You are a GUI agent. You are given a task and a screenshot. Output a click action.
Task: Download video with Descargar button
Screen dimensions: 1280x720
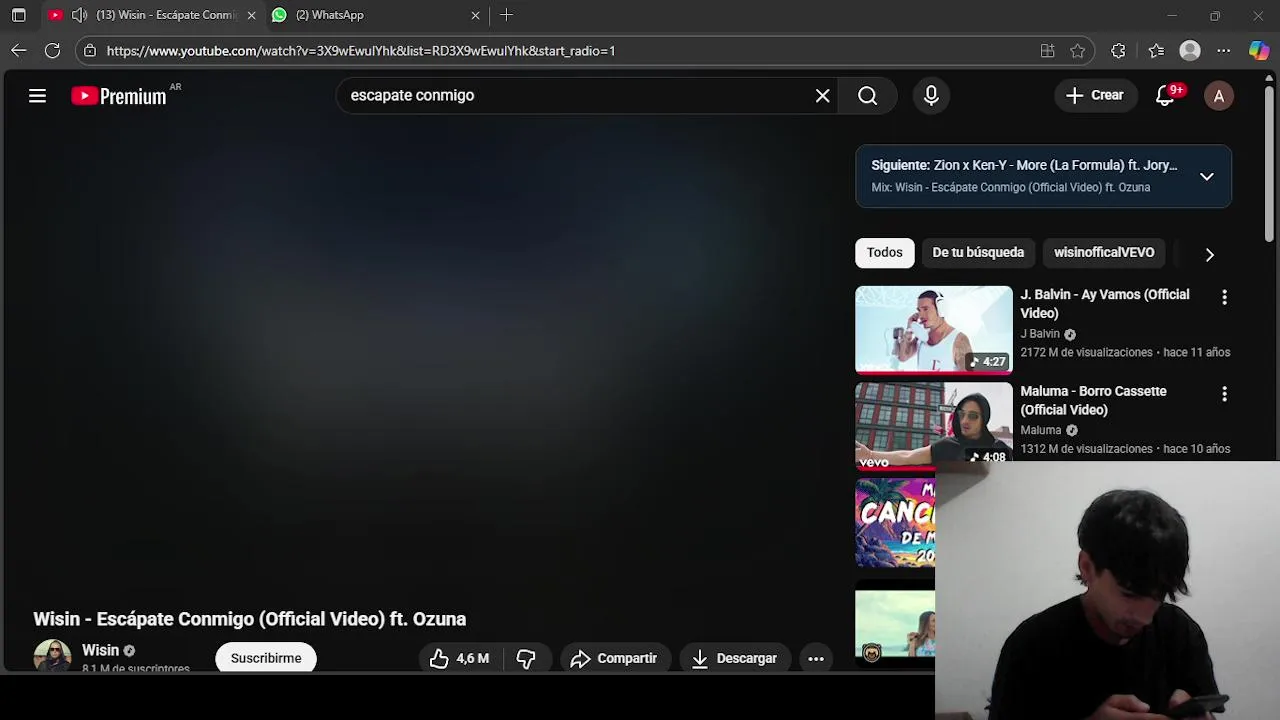click(734, 658)
